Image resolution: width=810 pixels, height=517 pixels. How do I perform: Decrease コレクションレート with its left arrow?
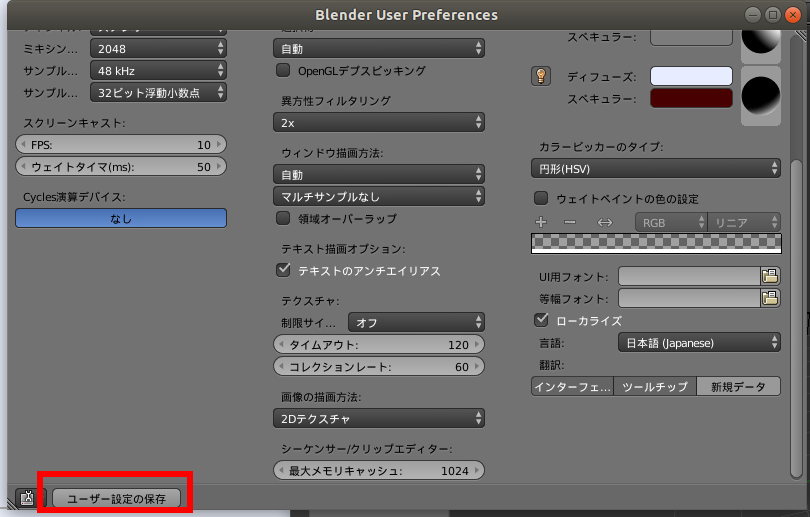click(281, 366)
